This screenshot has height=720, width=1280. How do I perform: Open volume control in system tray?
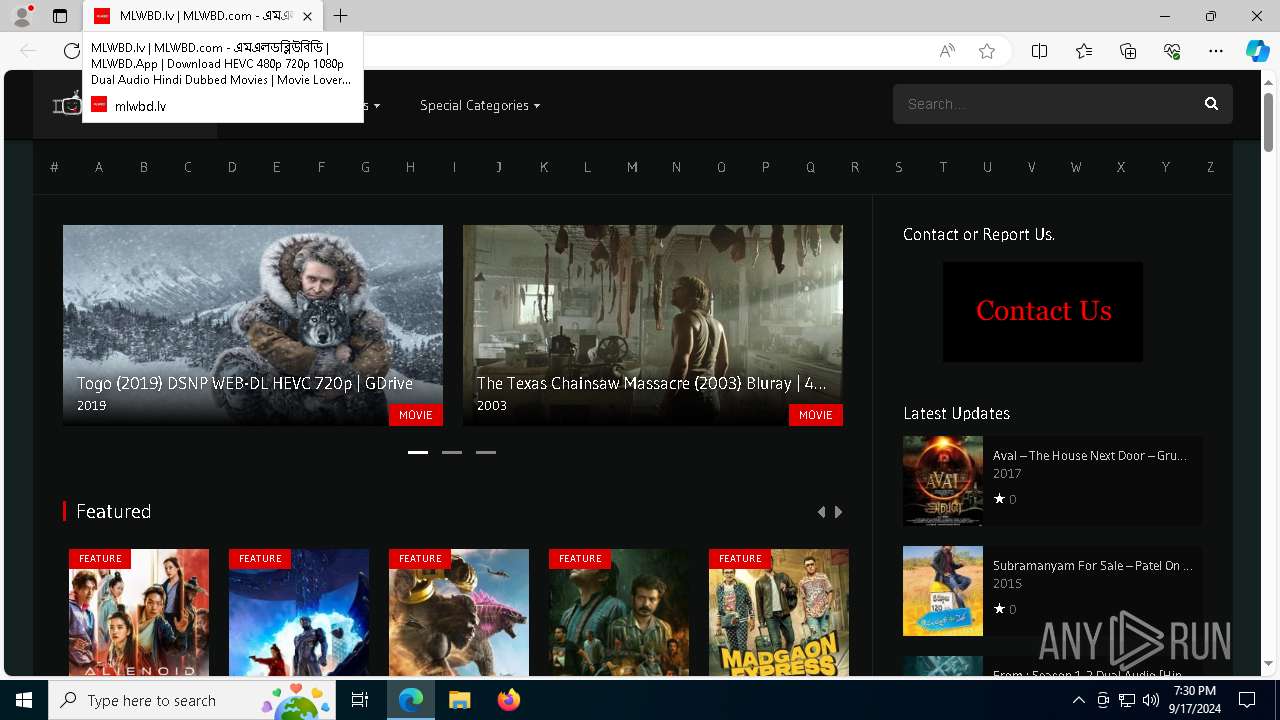(x=1151, y=700)
